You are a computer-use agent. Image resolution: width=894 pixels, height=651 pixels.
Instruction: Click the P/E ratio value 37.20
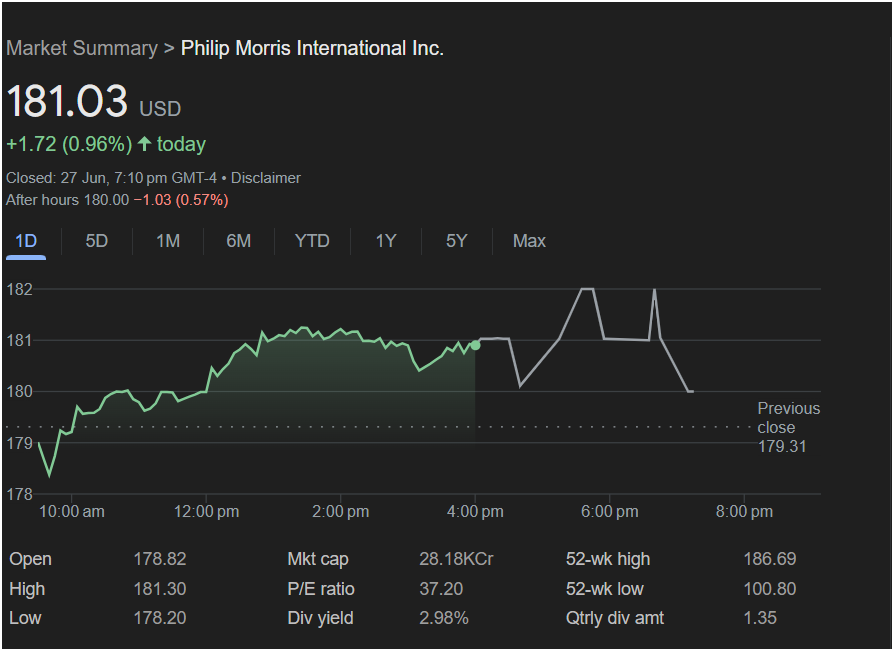click(441, 589)
